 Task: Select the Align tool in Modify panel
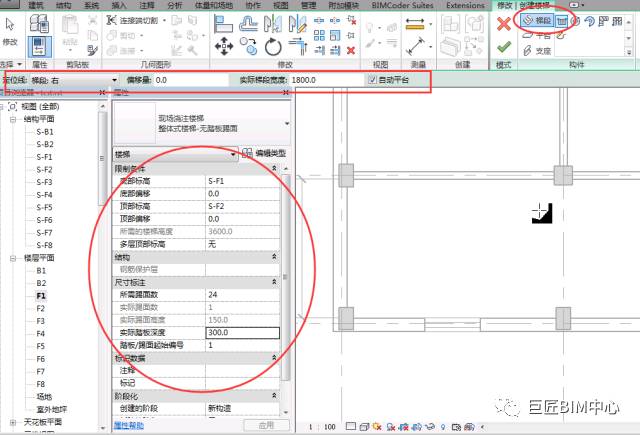coord(223,24)
